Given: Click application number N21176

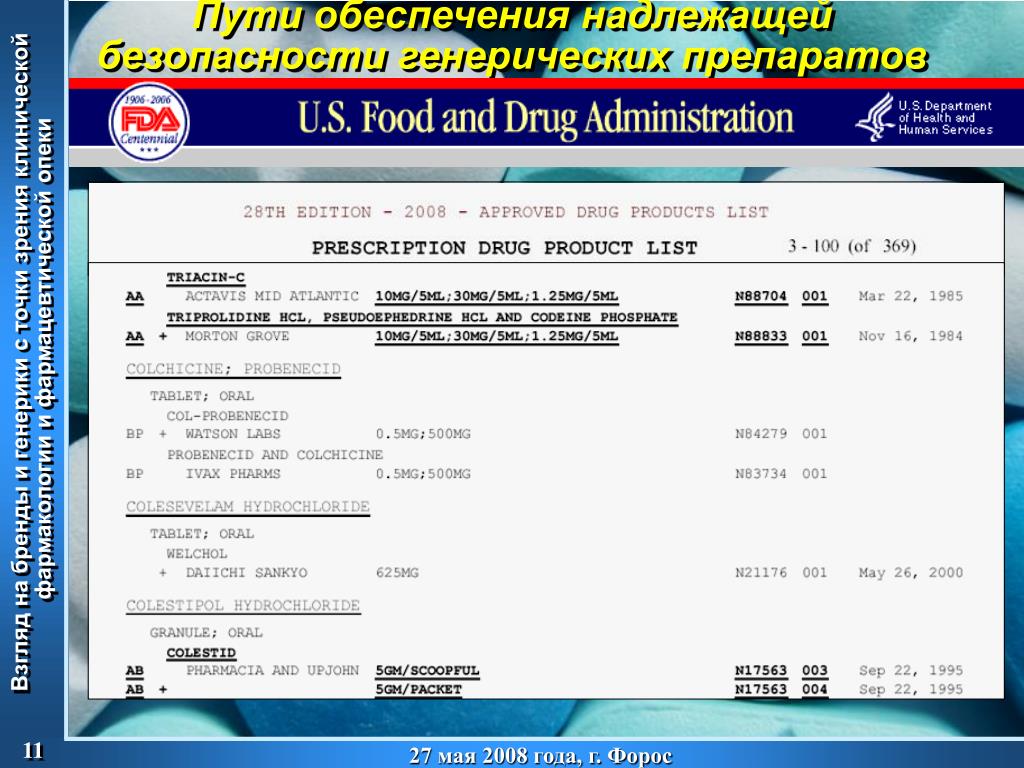Looking at the screenshot, I should point(761,573).
